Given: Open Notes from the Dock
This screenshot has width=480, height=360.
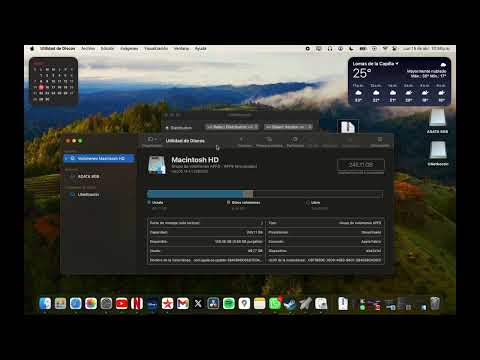Looking at the screenshot, I should [x=260, y=304].
